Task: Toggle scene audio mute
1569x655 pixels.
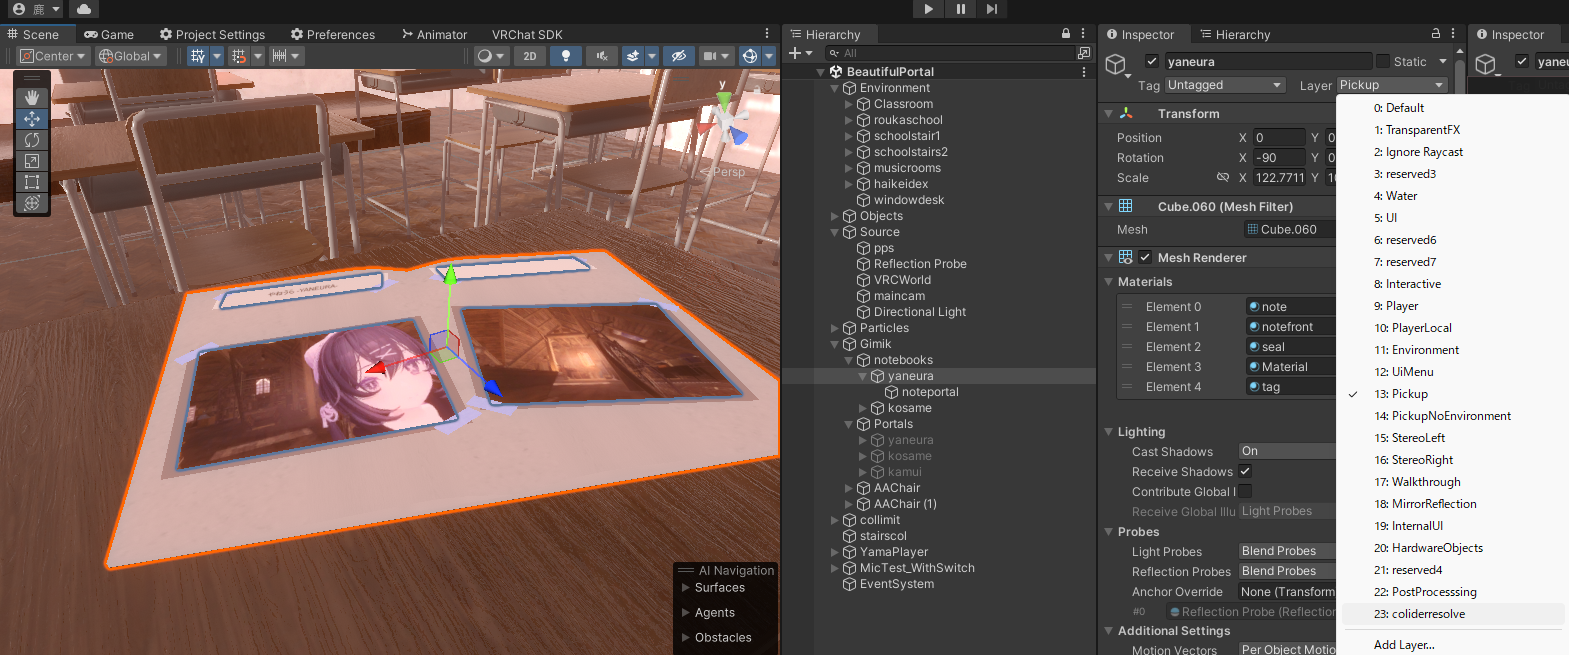Action: click(602, 56)
